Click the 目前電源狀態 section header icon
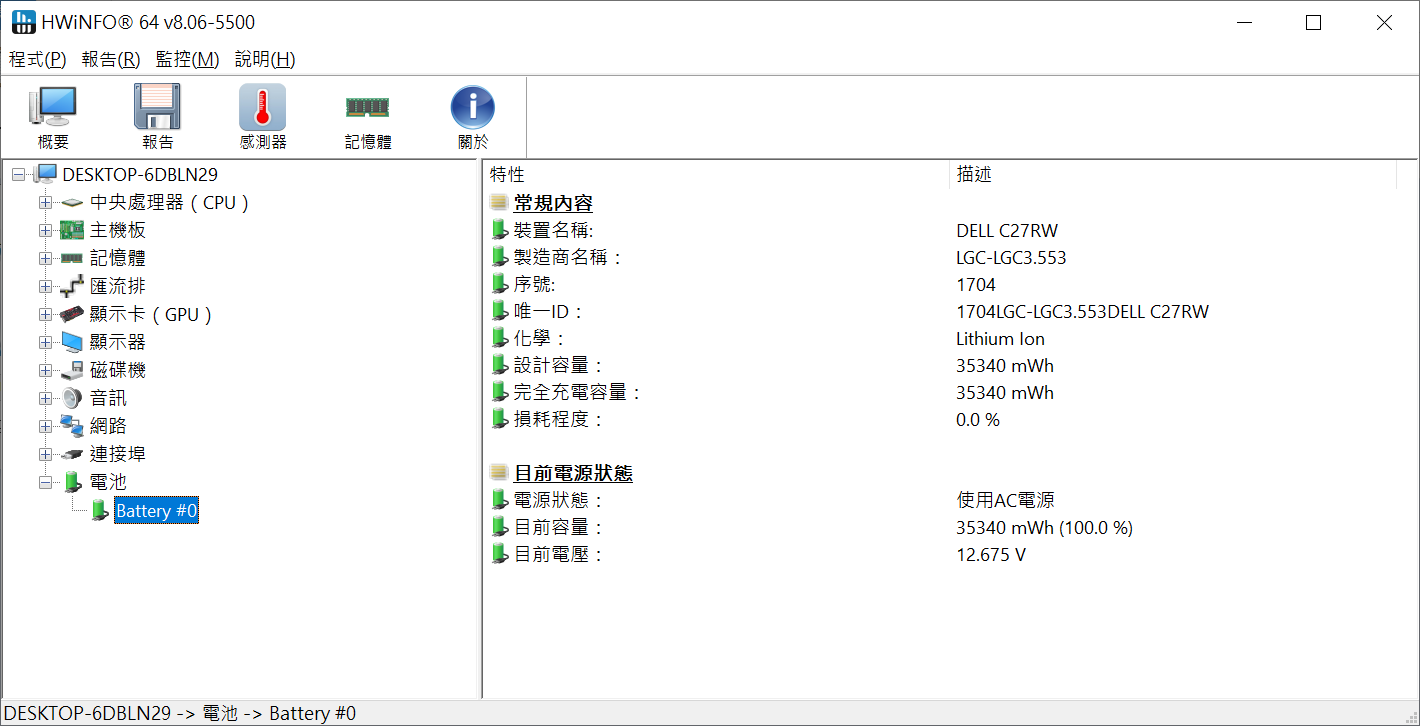 coord(499,473)
